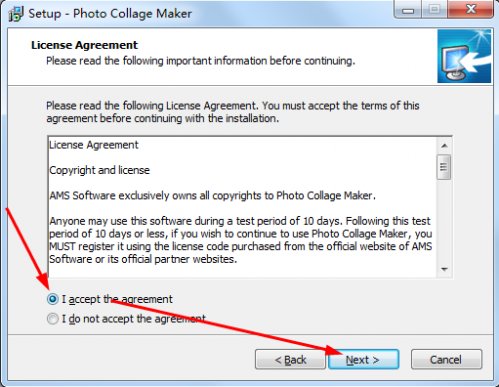Image resolution: width=499 pixels, height=387 pixels.
Task: Click the Setup installer icon in title bar
Action: [16, 14]
